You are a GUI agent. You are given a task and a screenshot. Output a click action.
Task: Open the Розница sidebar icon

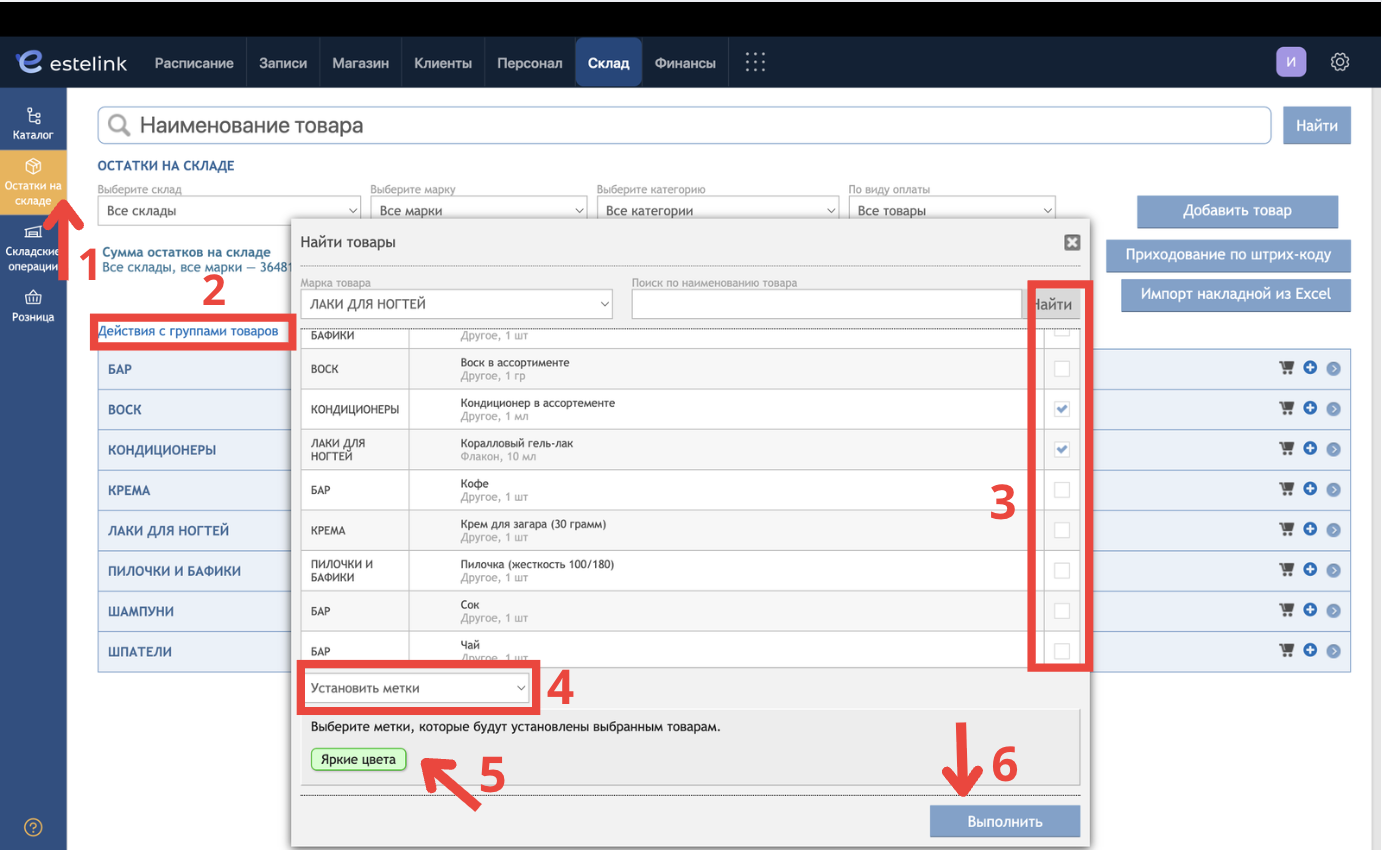coord(33,306)
